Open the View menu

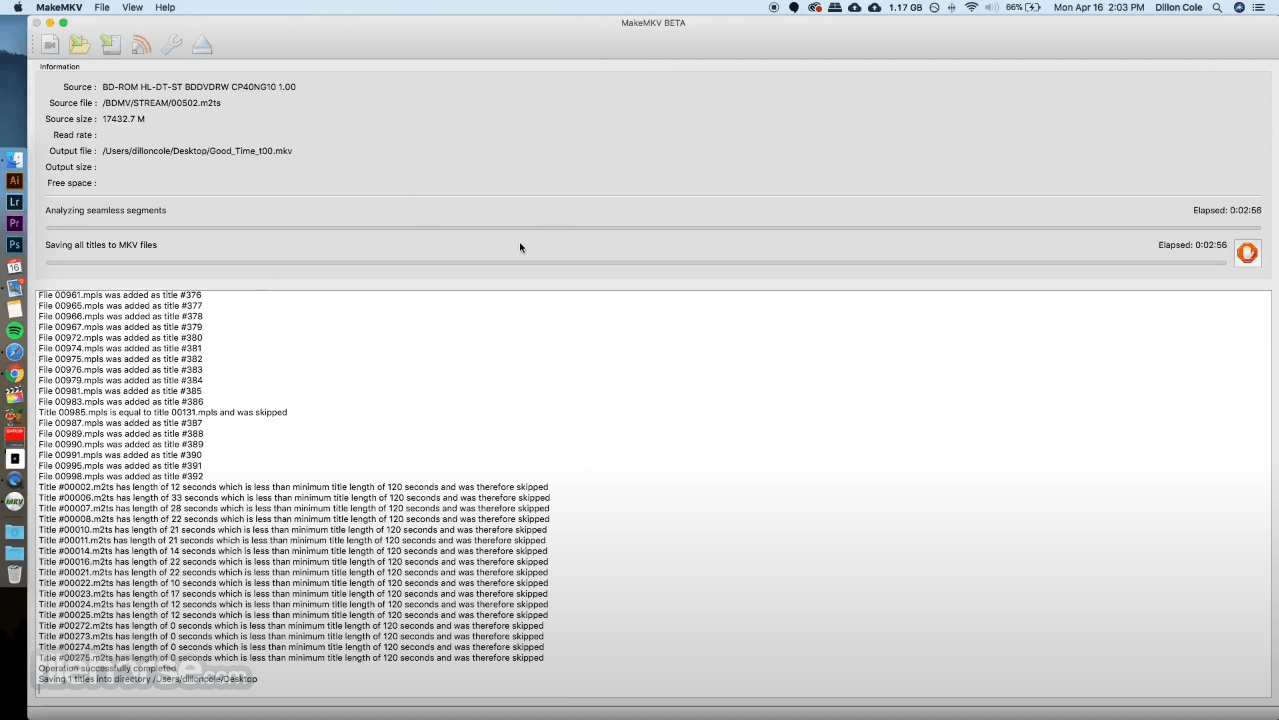click(x=132, y=7)
